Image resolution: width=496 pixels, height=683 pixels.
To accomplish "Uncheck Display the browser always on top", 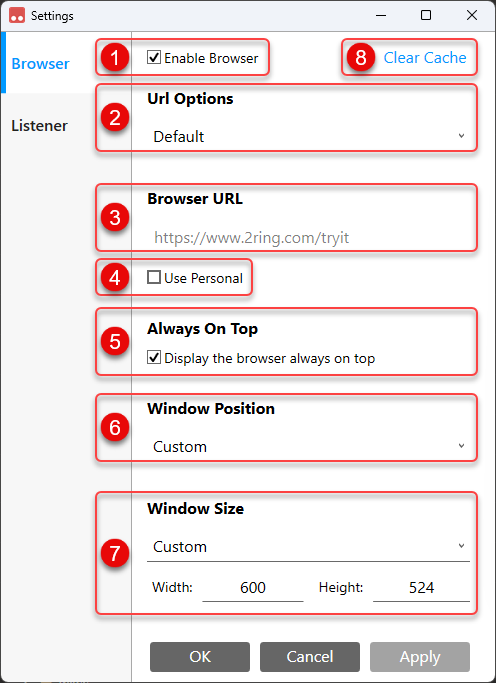I will [154, 358].
